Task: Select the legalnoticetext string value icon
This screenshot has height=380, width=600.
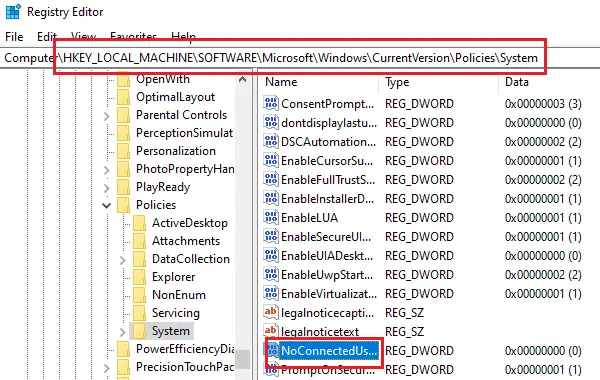Action: 271,331
